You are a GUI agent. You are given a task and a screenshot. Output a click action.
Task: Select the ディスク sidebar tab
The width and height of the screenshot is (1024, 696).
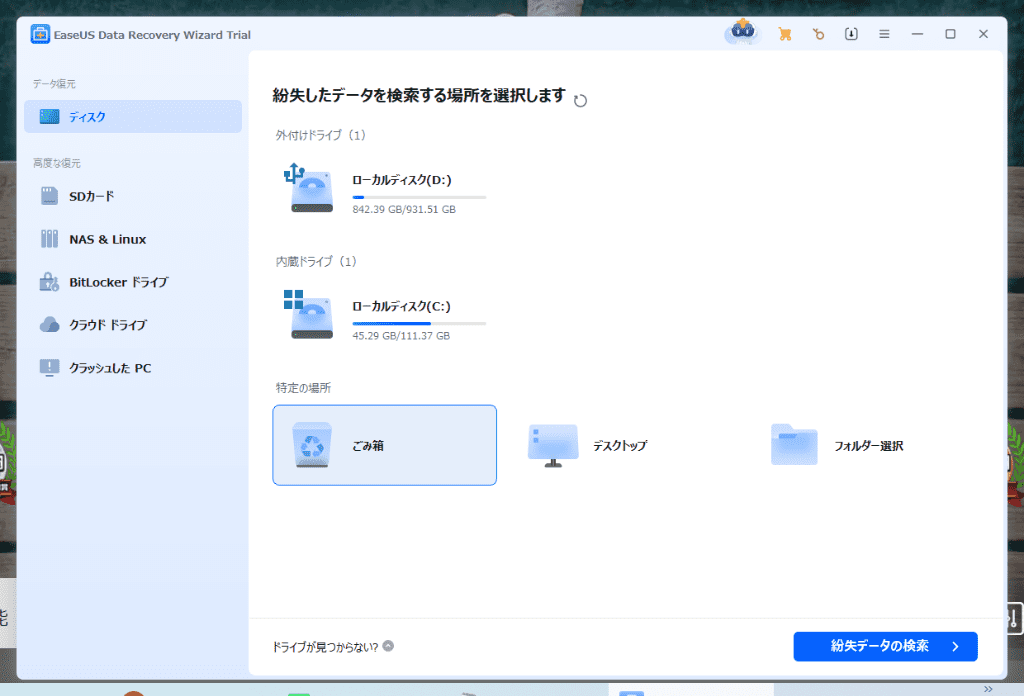tap(133, 117)
